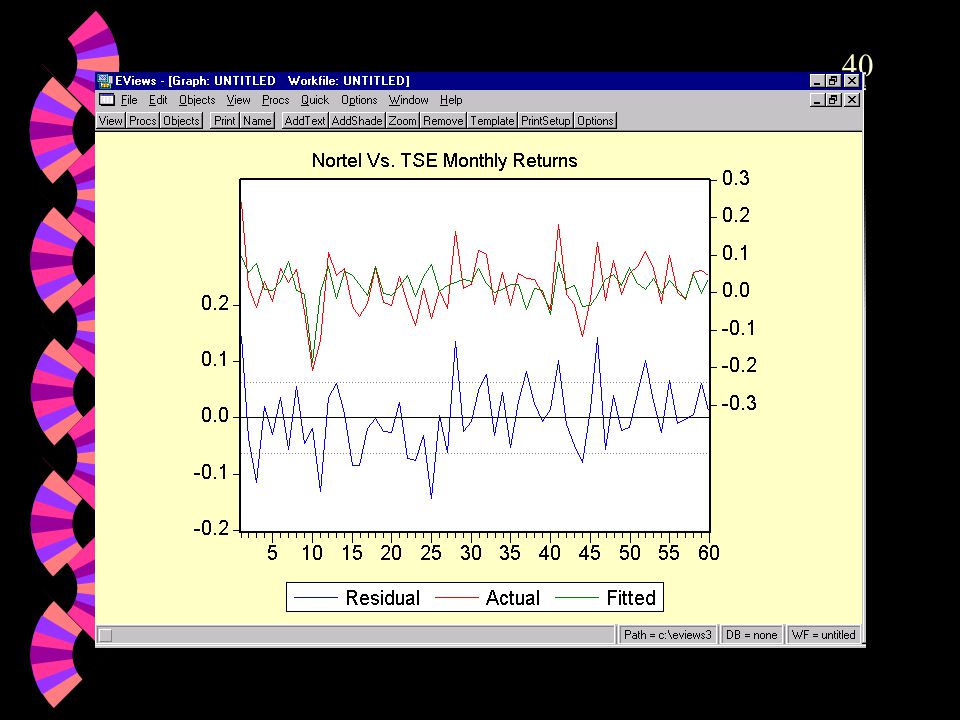
Task: Click the Remove toolbar button
Action: [x=443, y=121]
